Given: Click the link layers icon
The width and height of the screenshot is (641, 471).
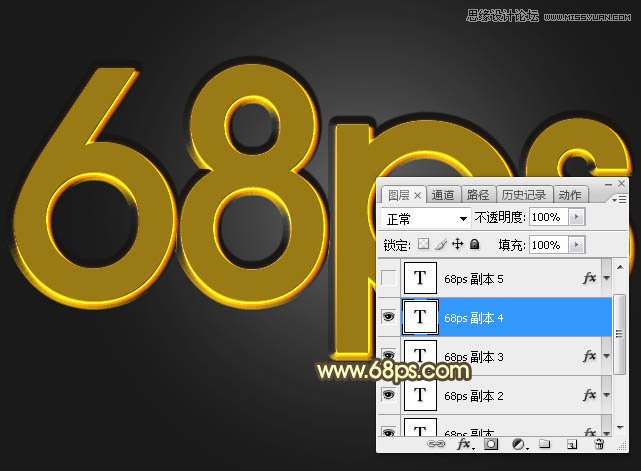Looking at the screenshot, I should pos(436,444).
